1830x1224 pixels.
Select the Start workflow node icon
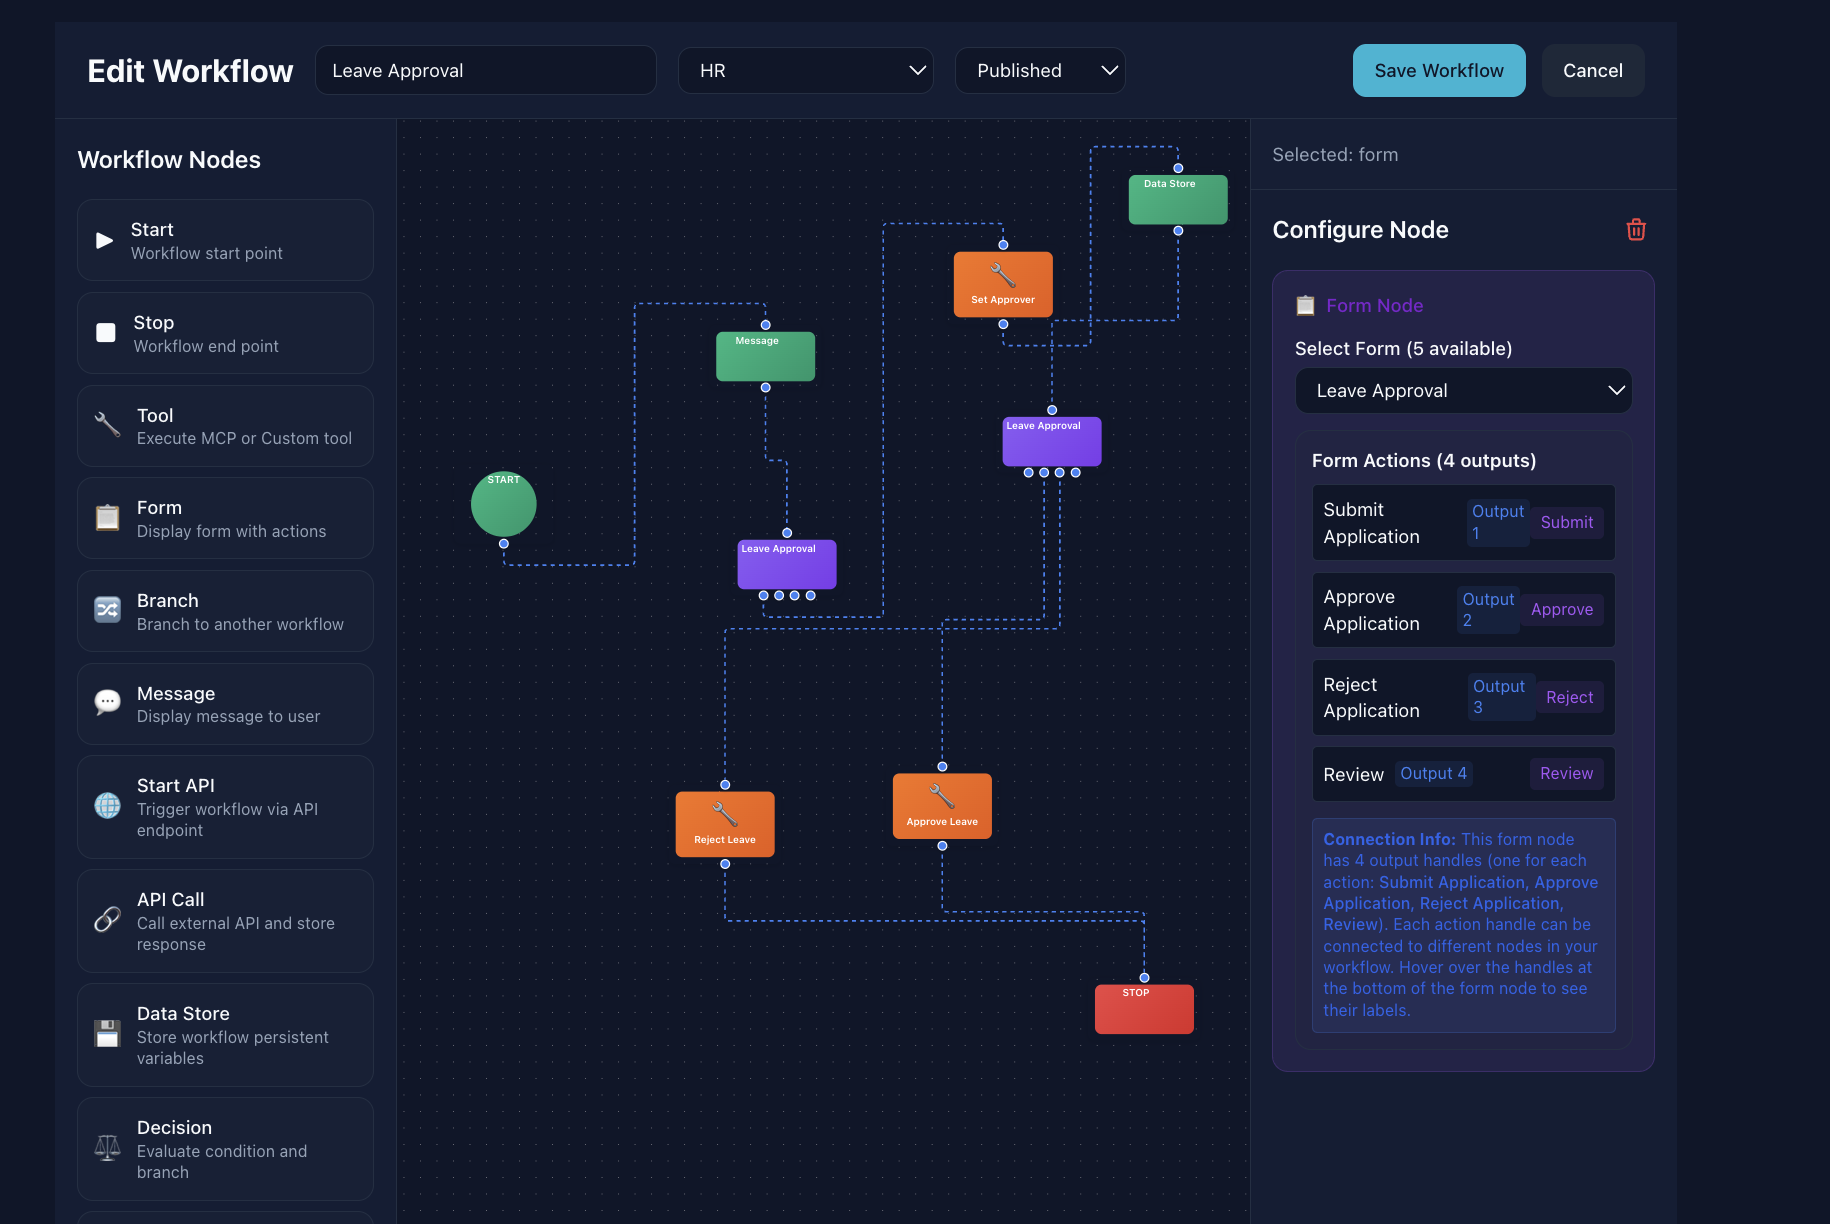click(106, 239)
